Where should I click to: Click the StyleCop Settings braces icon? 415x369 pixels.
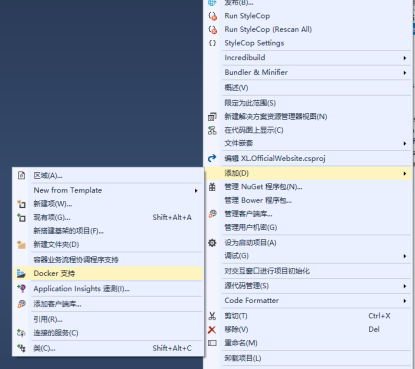tap(212, 43)
